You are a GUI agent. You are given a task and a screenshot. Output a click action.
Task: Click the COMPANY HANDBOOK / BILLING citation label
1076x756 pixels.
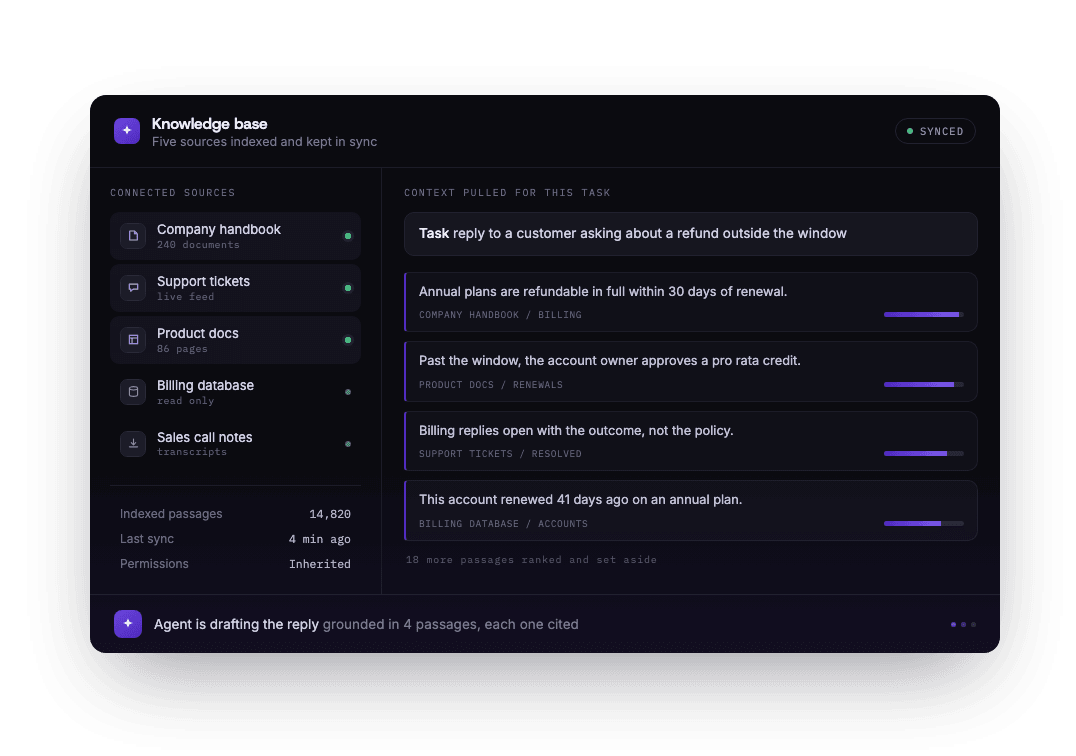pyautogui.click(x=500, y=315)
